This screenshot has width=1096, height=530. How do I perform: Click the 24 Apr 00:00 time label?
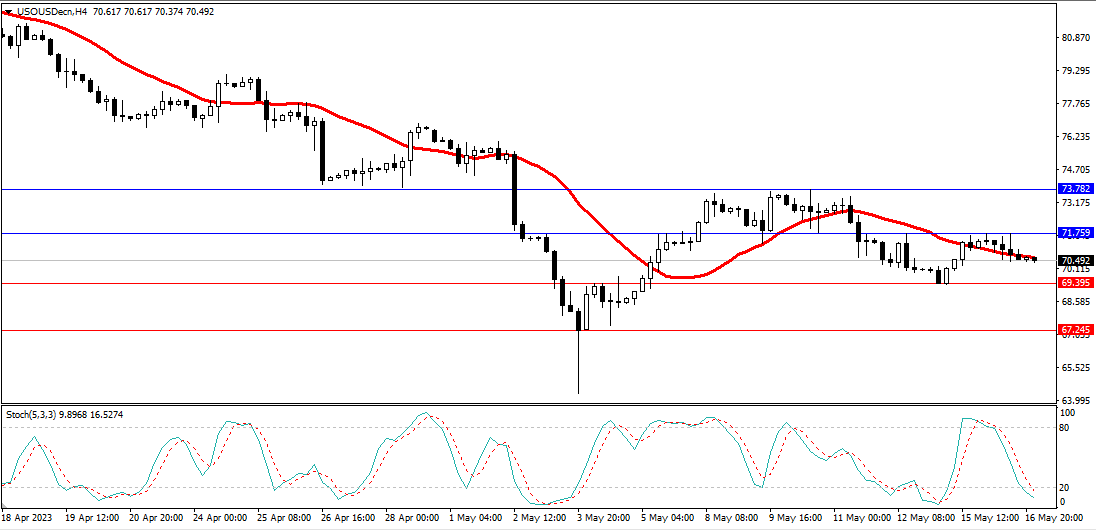click(x=221, y=518)
